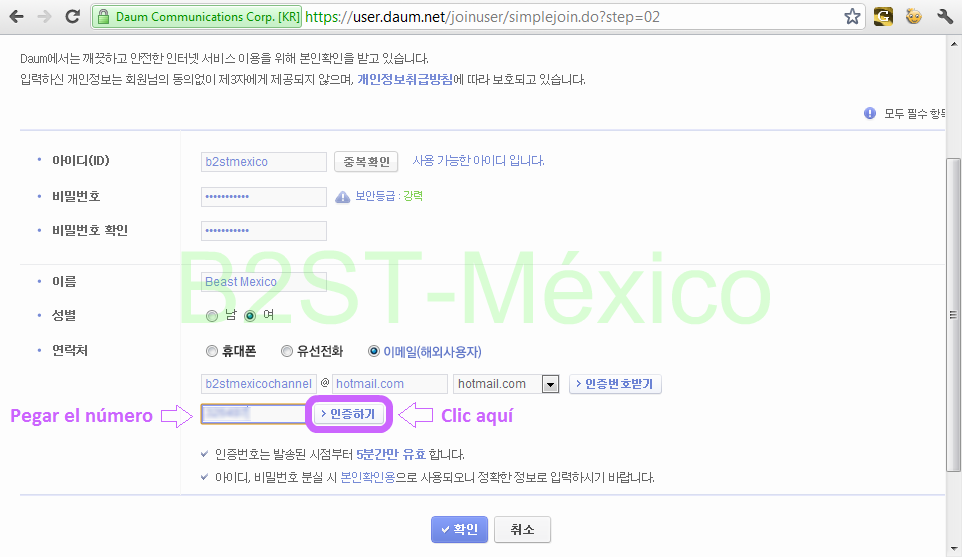962x557 pixels.
Task: Open the yellow G extension icon
Action: [x=883, y=17]
